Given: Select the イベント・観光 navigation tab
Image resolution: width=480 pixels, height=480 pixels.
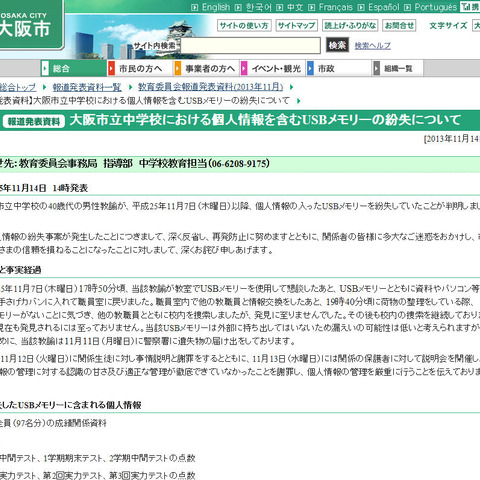Looking at the screenshot, I should tap(273, 68).
